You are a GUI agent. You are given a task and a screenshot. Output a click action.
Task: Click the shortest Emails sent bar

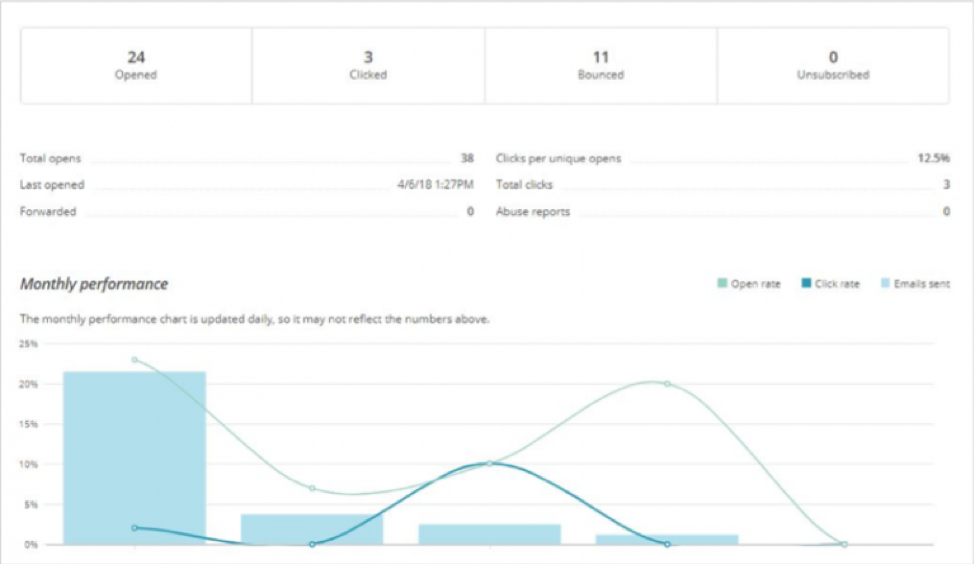click(x=667, y=539)
